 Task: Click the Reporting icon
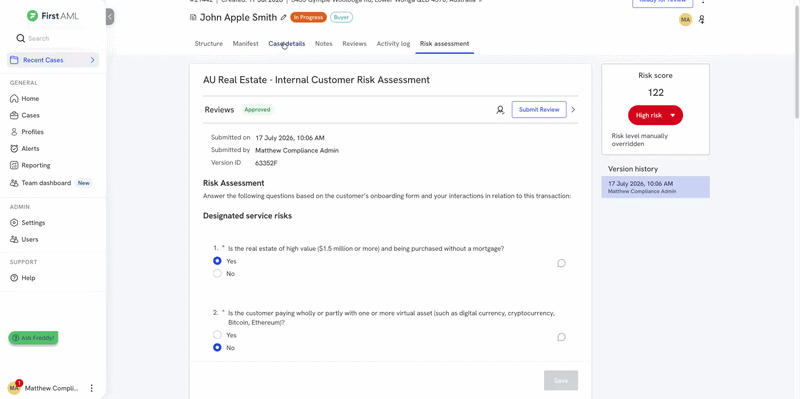pyautogui.click(x=14, y=165)
